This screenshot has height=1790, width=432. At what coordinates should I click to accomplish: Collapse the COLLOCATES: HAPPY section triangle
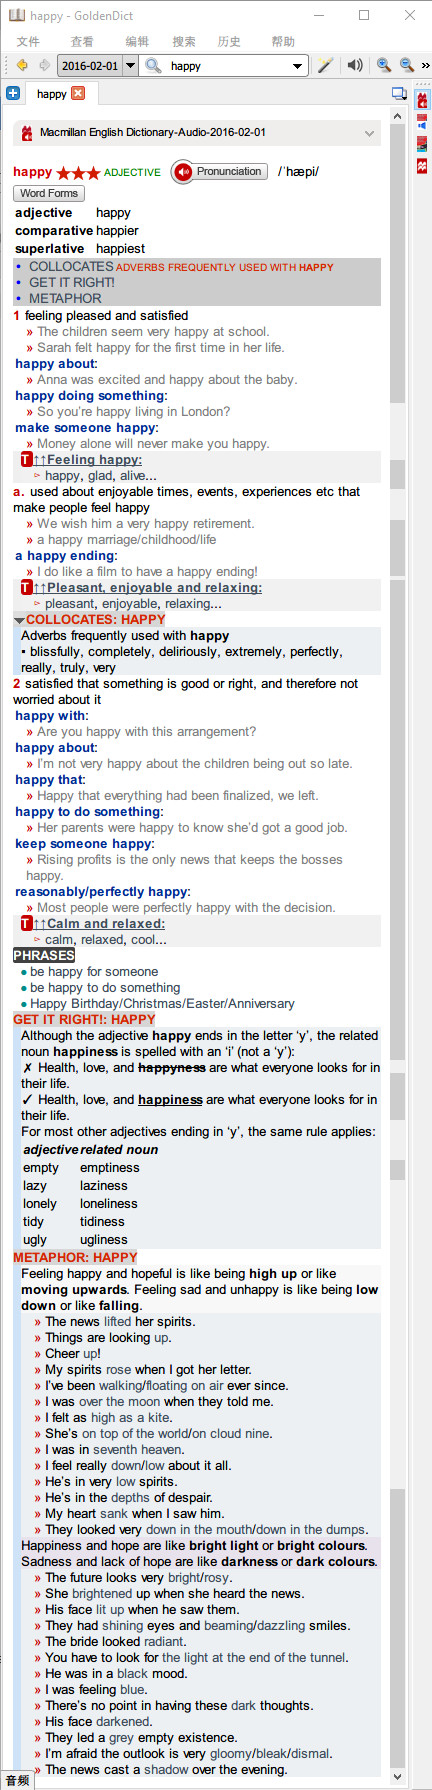(x=19, y=620)
